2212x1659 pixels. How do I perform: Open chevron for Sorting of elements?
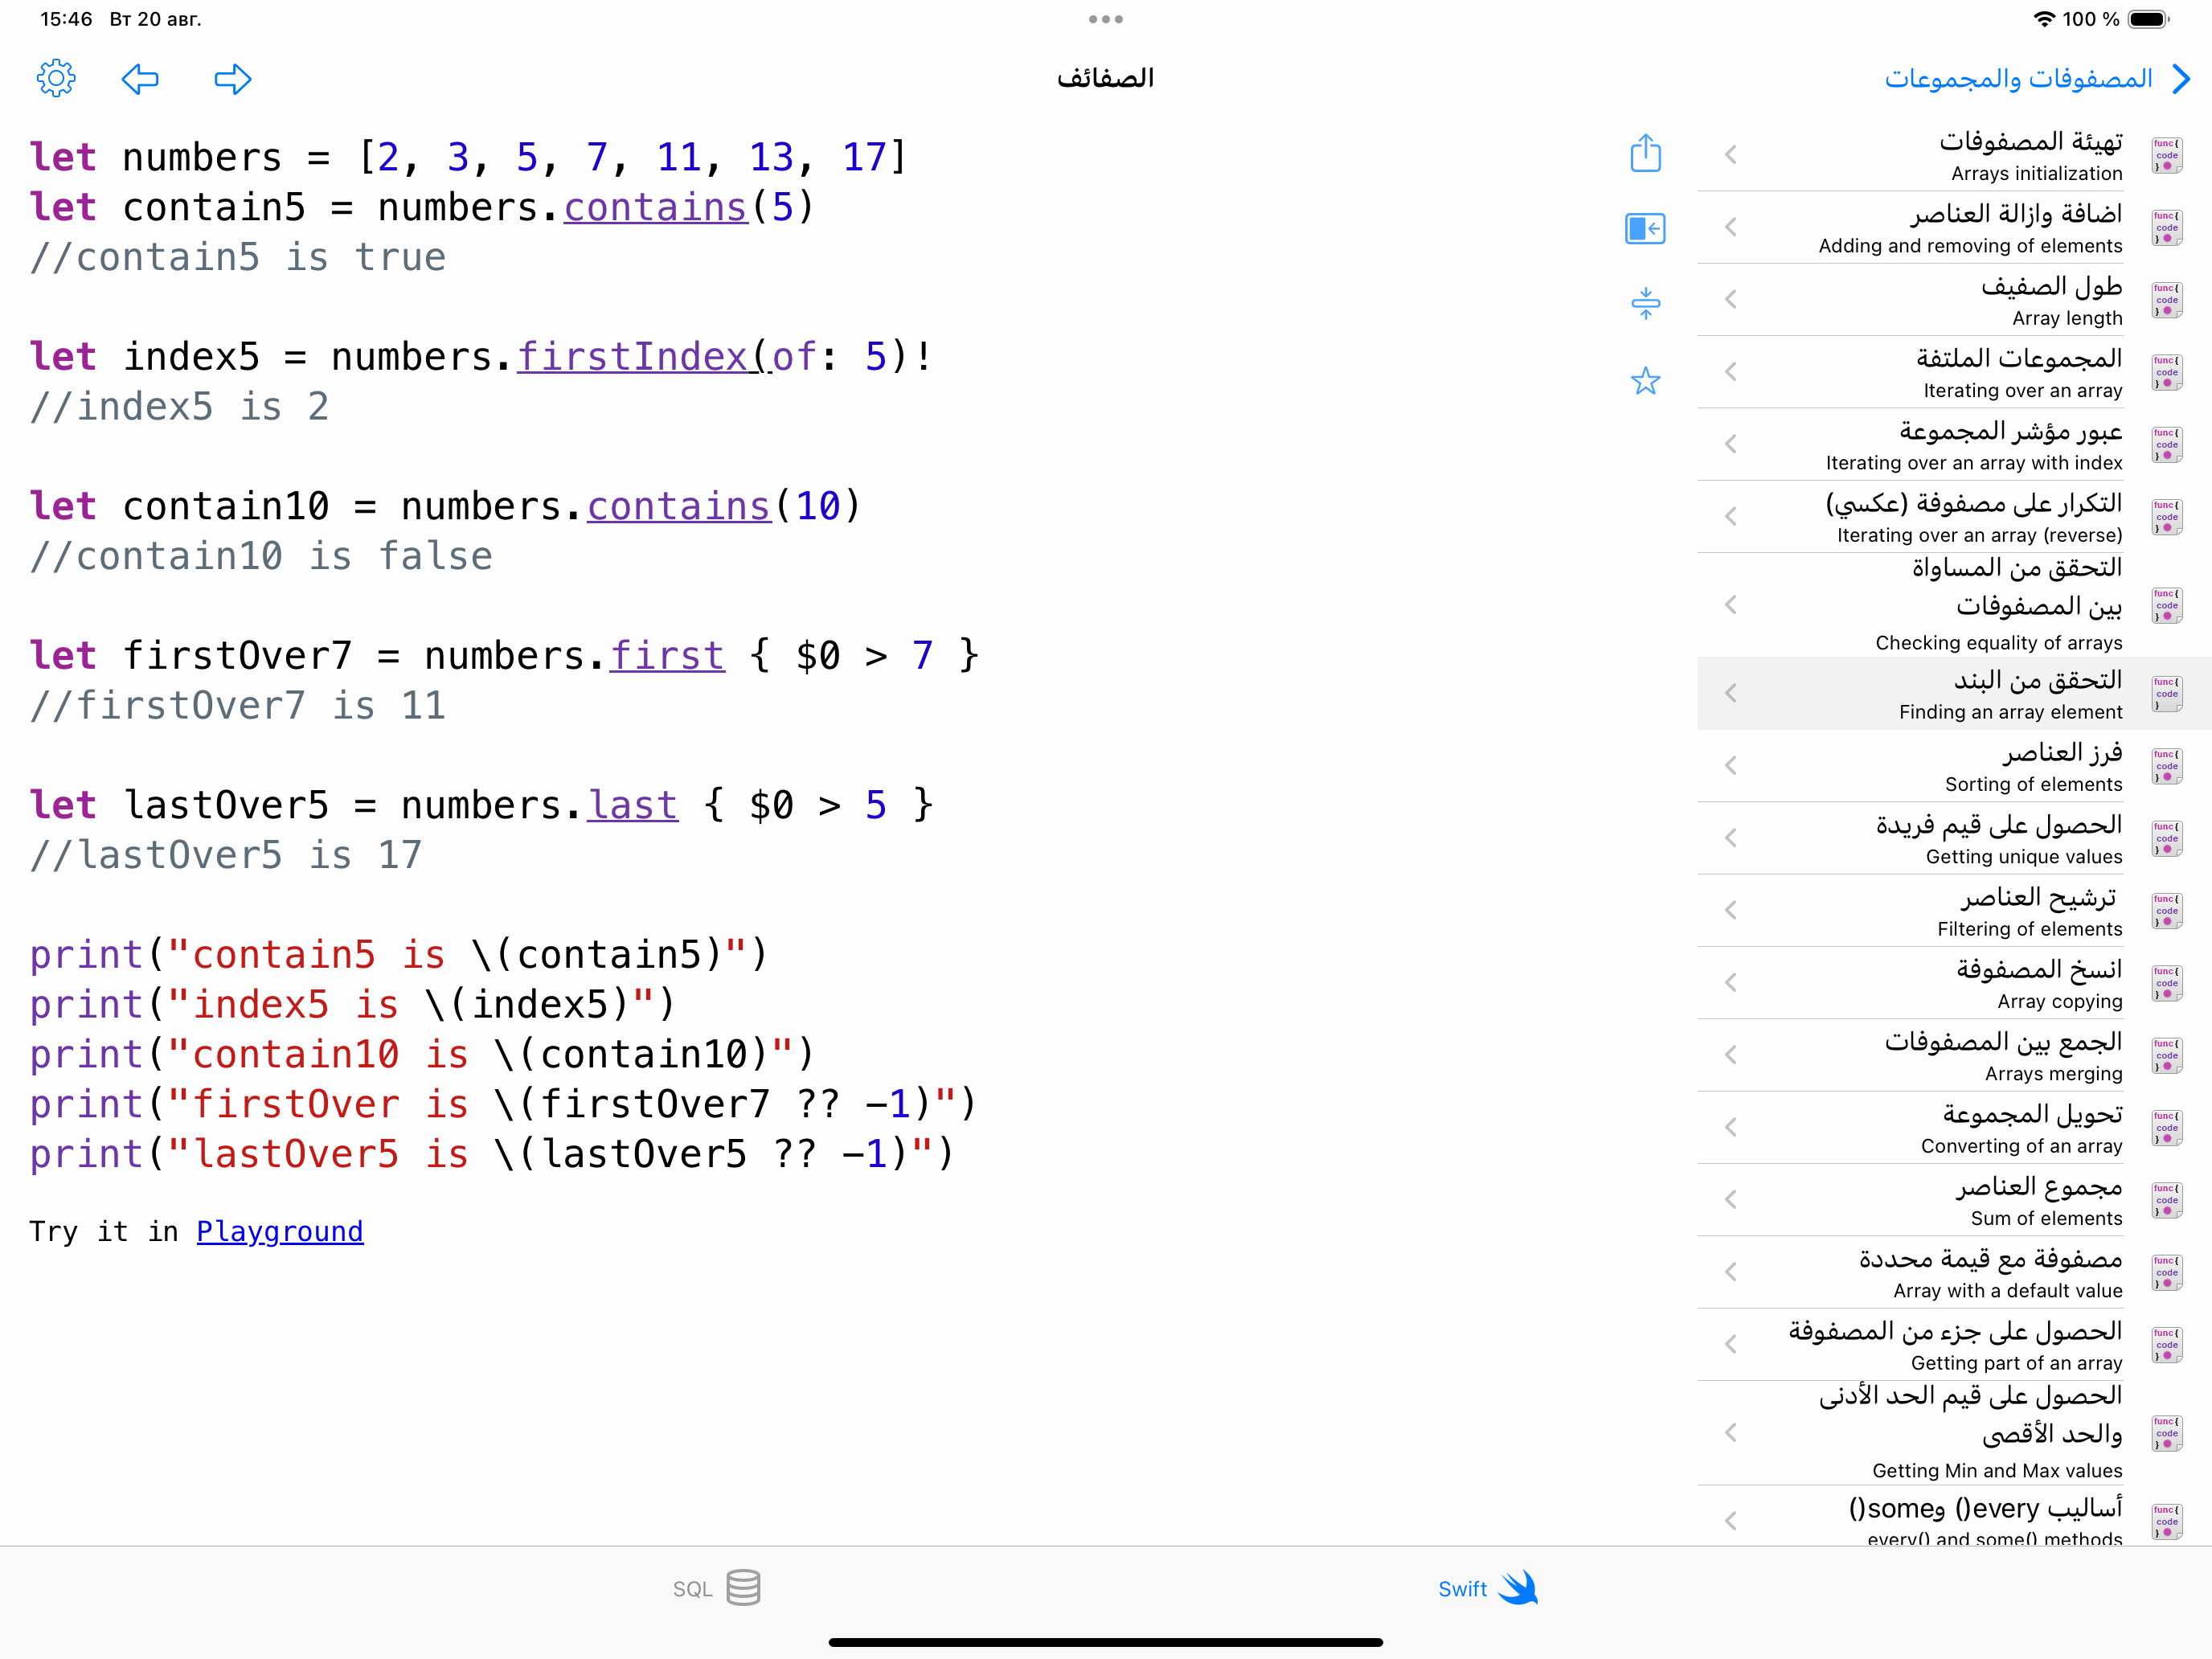1731,766
